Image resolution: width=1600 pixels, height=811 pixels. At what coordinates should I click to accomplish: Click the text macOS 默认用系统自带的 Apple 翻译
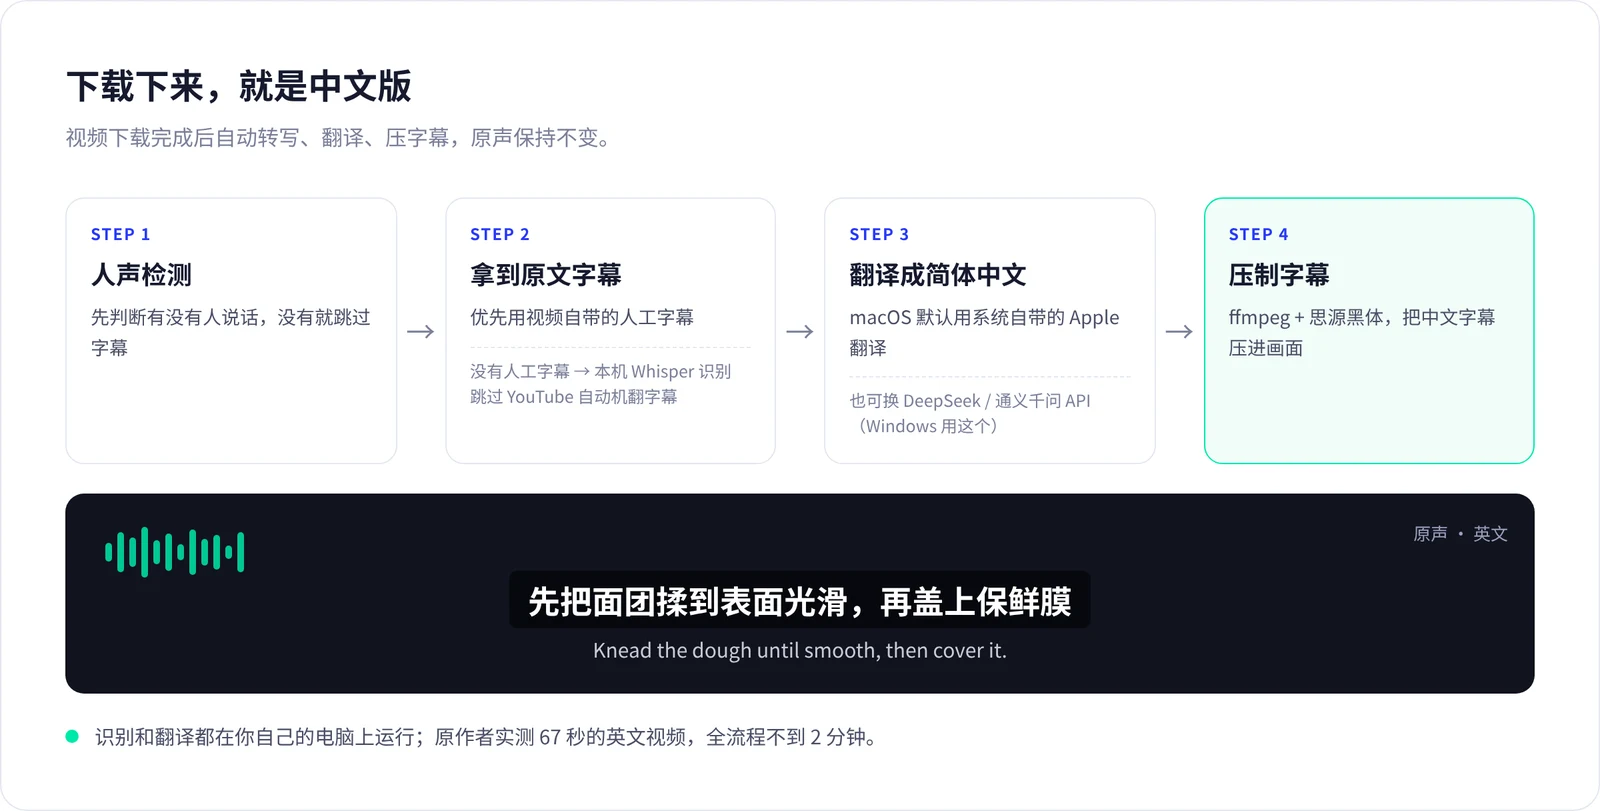(x=985, y=332)
